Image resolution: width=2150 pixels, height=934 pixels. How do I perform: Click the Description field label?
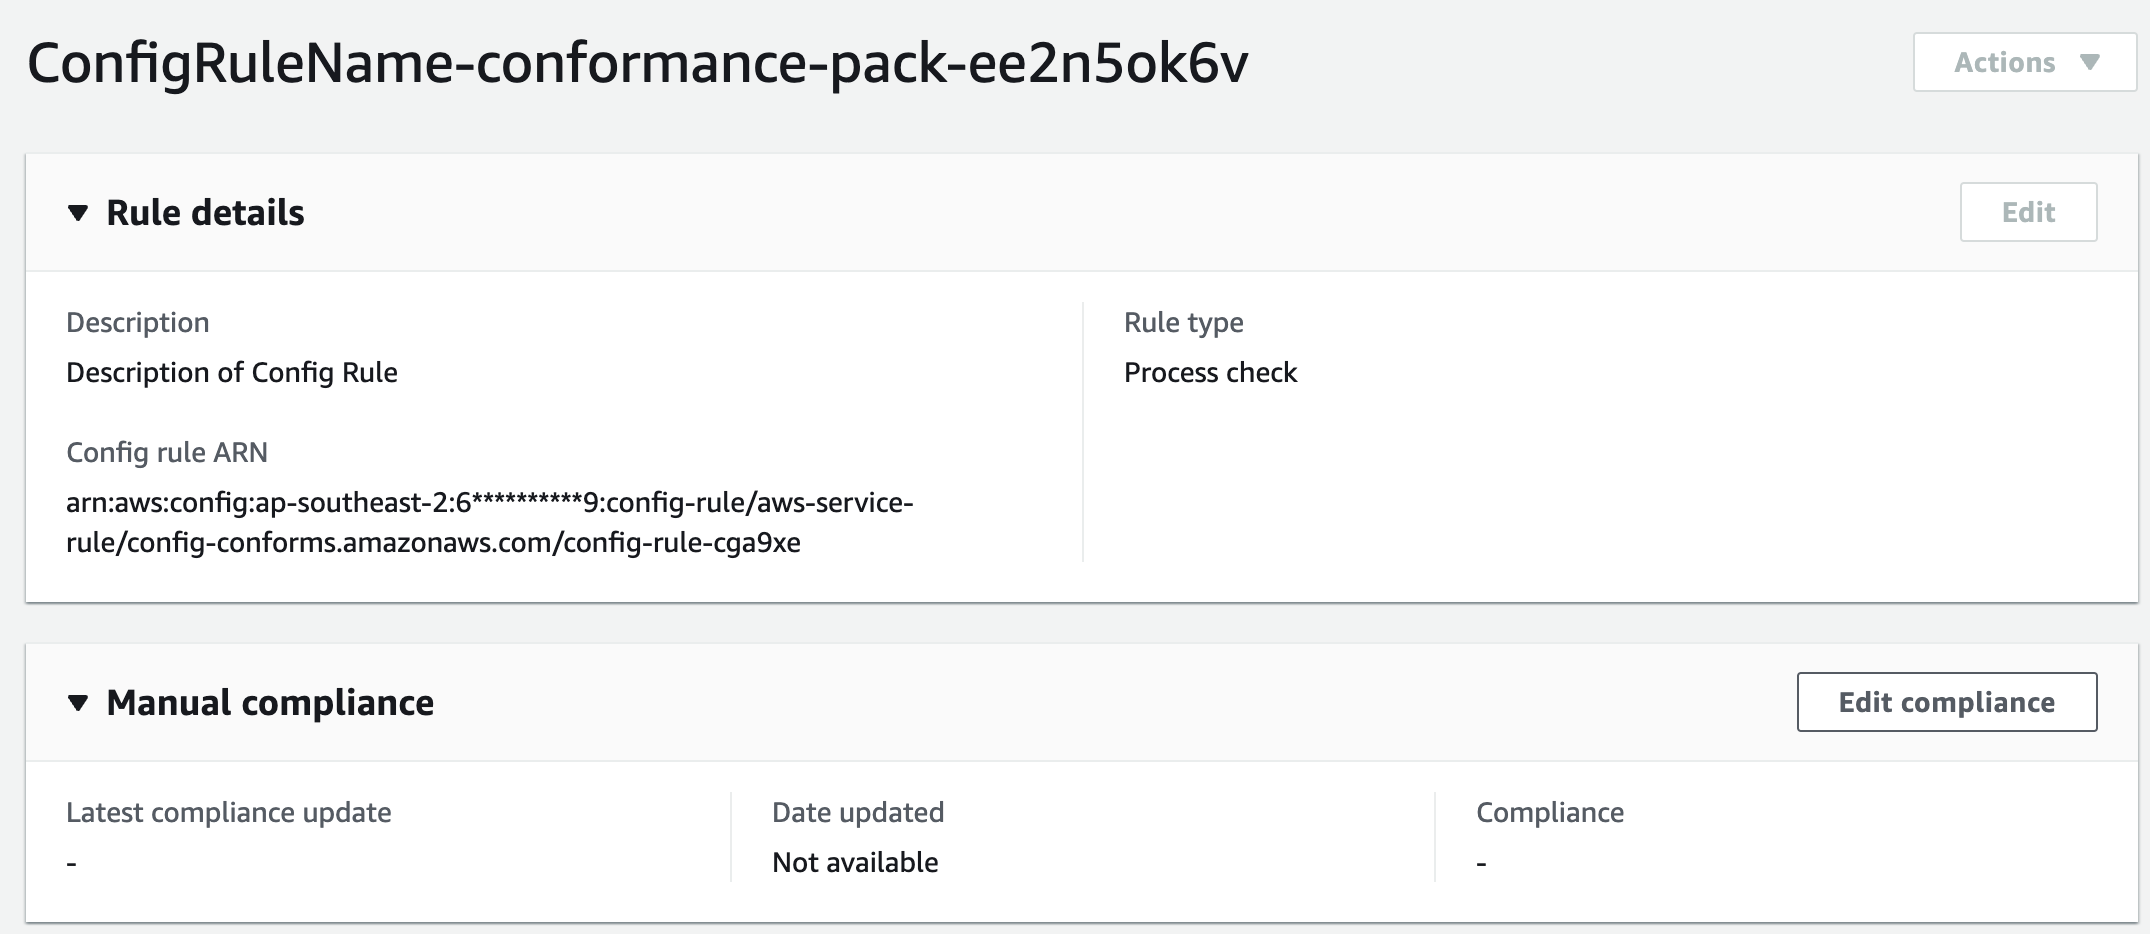(x=138, y=322)
